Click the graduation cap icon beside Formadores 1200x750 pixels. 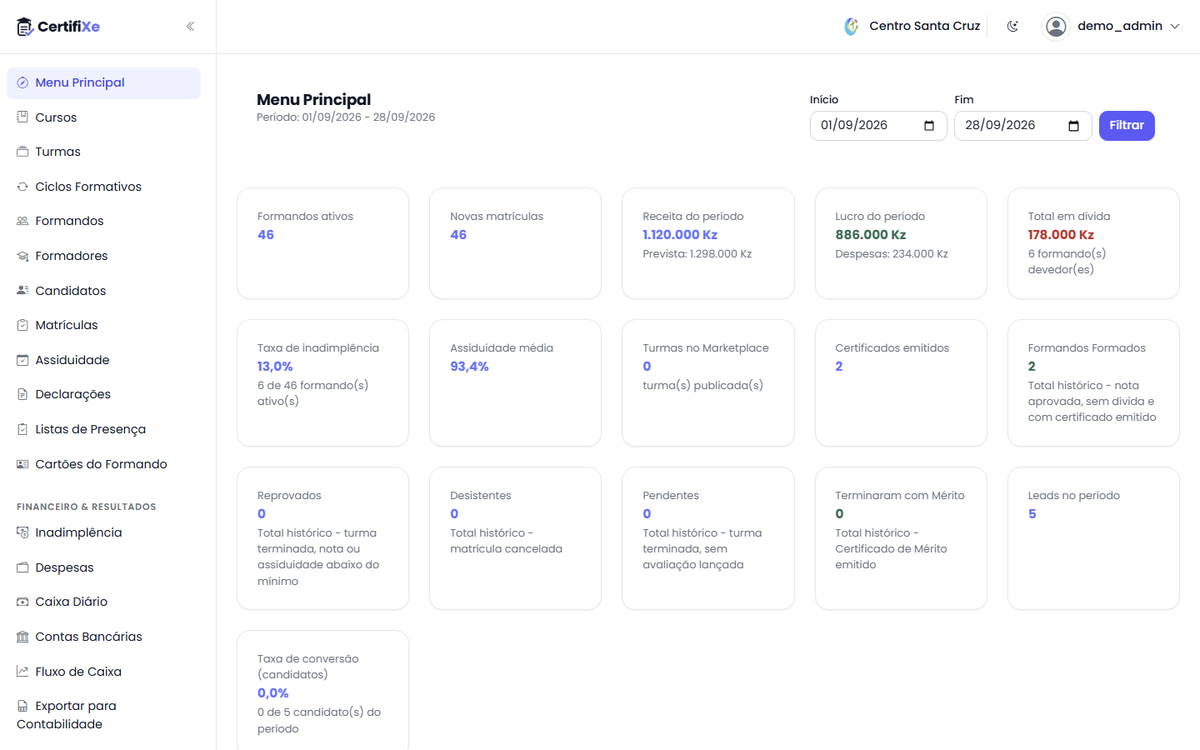pos(23,256)
